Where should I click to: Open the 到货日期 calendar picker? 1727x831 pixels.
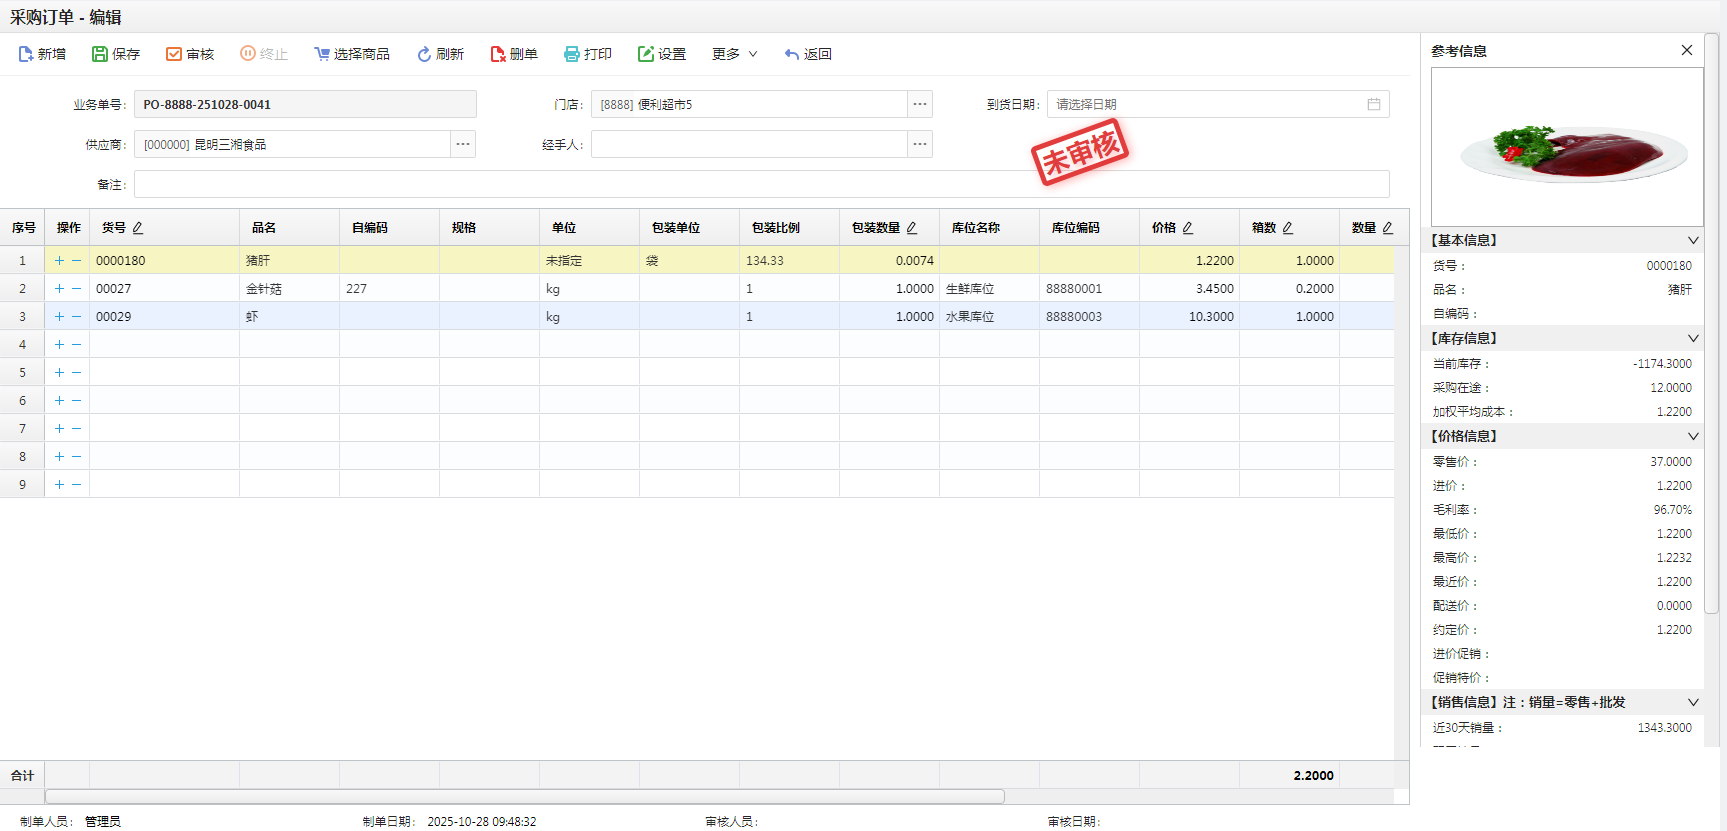[1374, 104]
